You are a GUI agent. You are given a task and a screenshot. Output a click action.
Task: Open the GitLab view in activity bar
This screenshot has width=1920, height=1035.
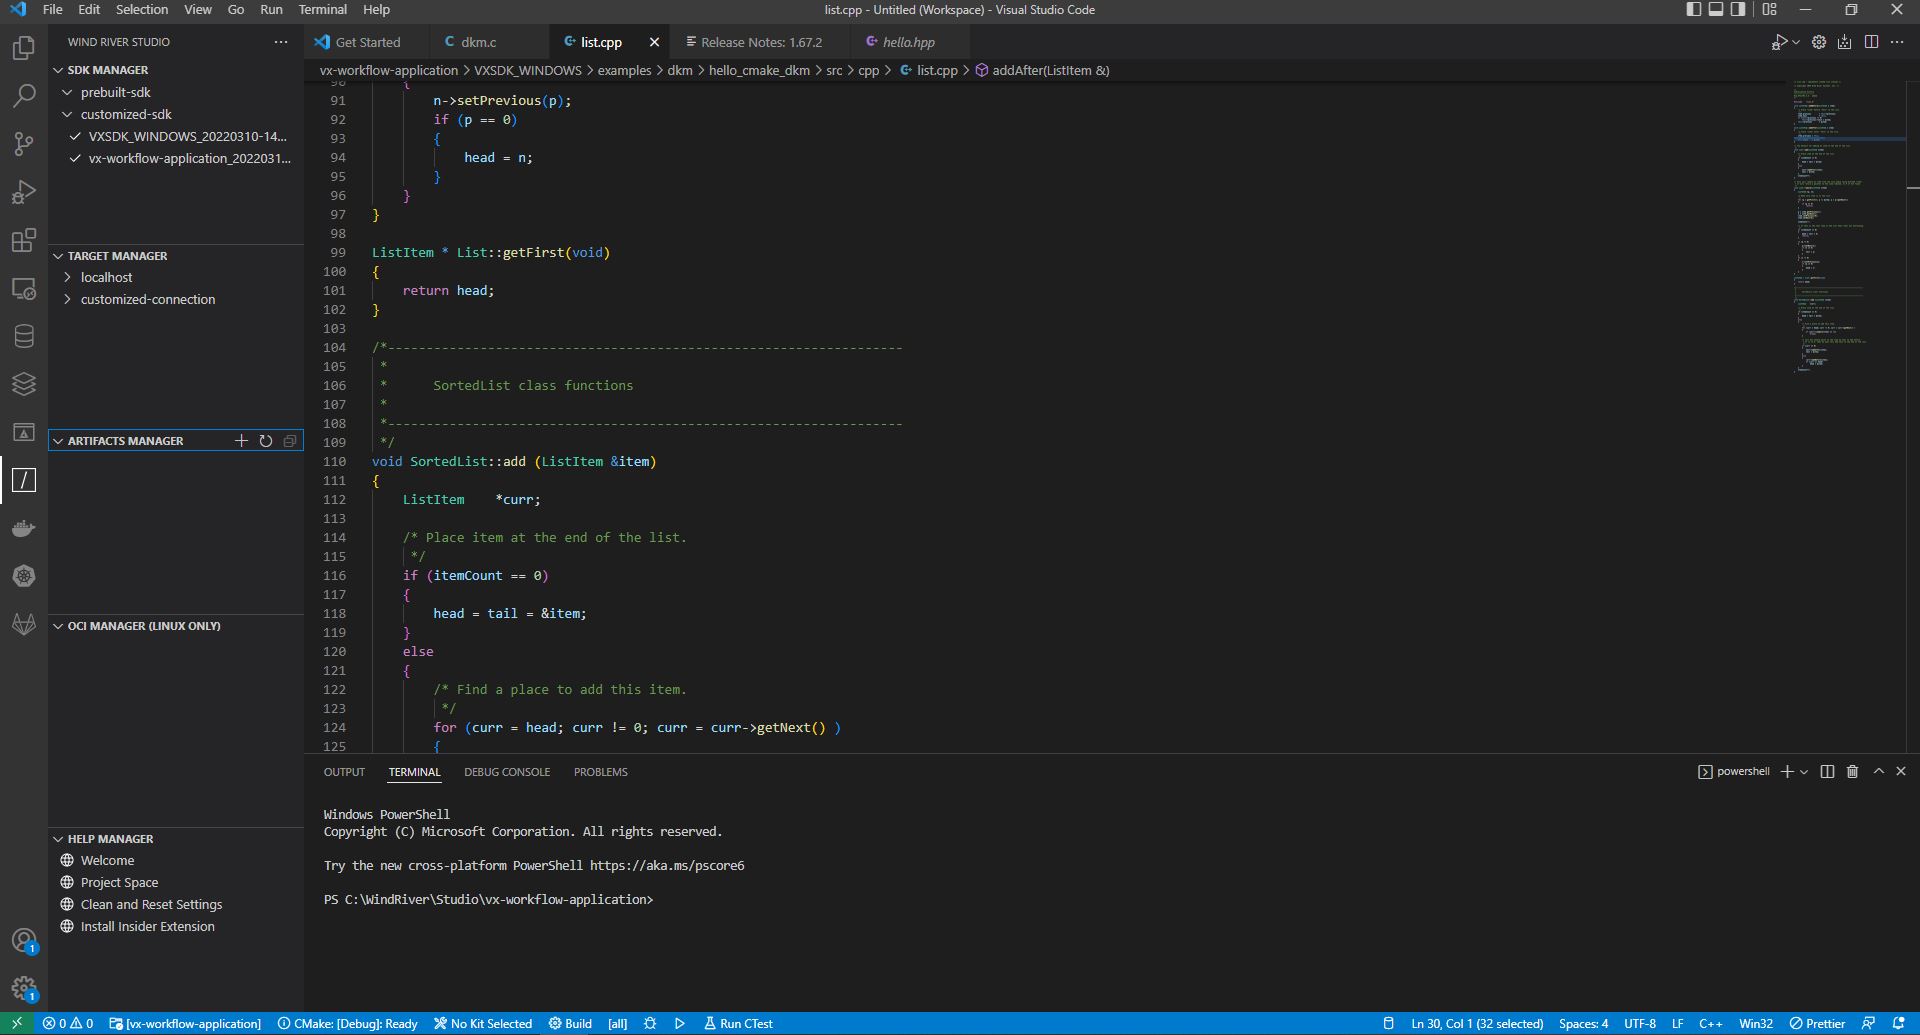[x=24, y=624]
